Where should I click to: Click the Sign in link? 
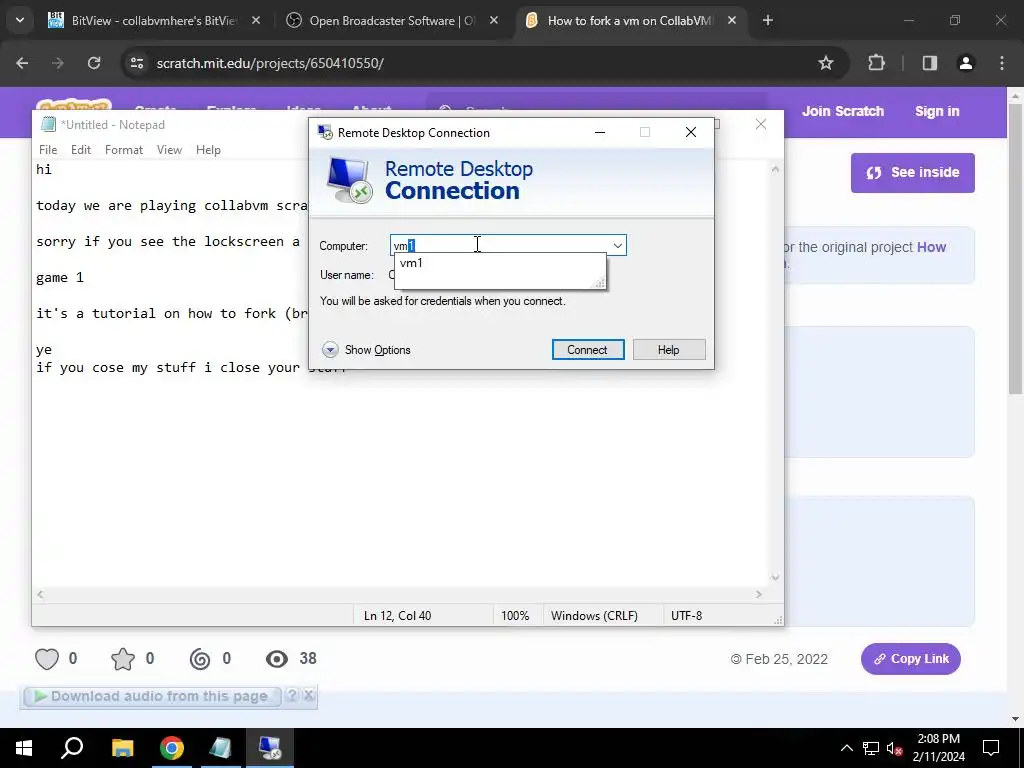point(937,111)
